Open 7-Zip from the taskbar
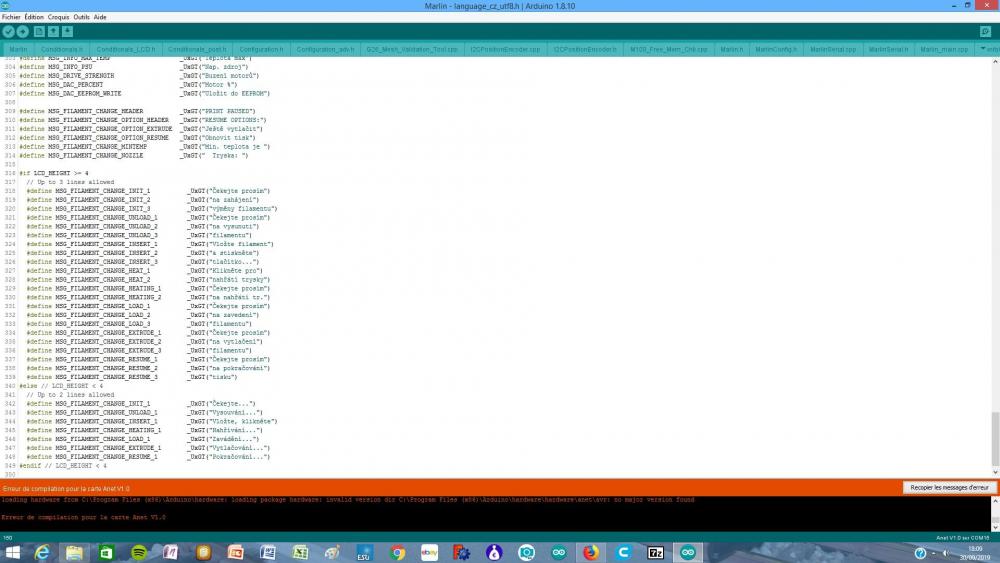Image resolution: width=1000 pixels, height=563 pixels. 656,553
